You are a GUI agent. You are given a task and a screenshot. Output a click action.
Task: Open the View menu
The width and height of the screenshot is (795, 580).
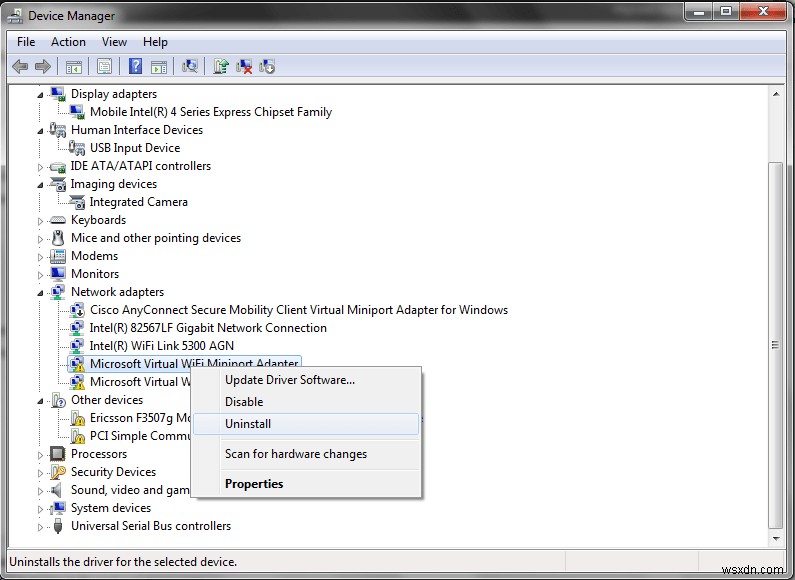(x=114, y=42)
